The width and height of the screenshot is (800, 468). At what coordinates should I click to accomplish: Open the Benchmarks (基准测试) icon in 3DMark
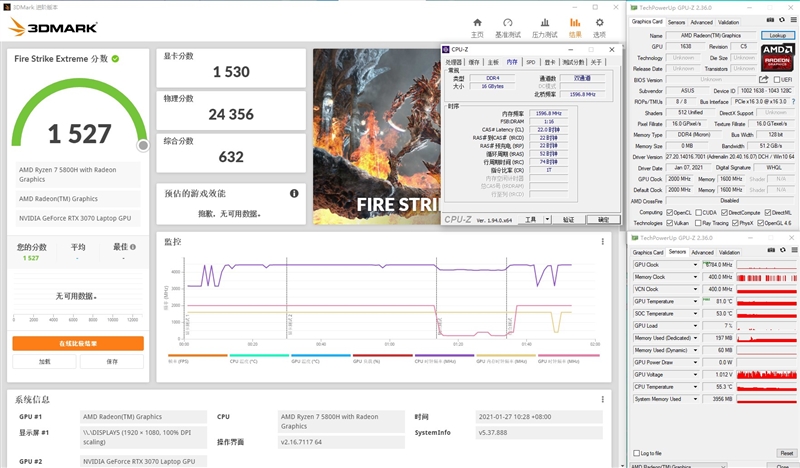pos(508,22)
